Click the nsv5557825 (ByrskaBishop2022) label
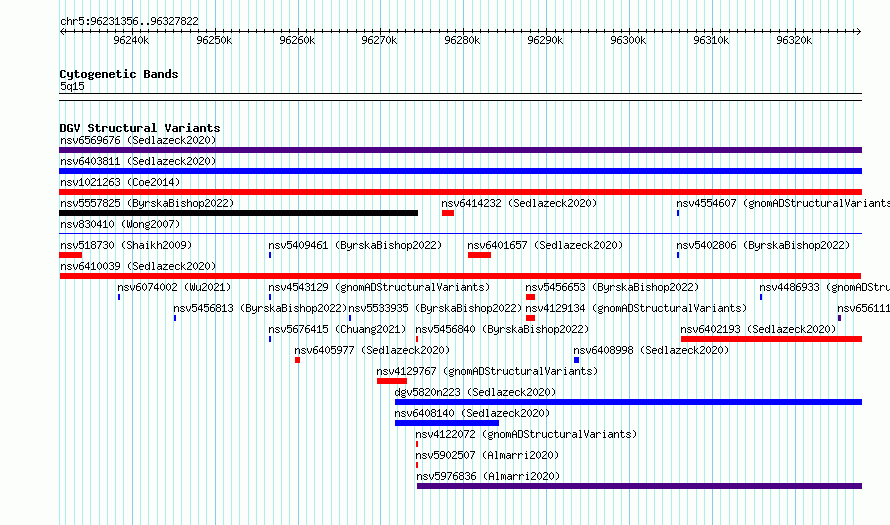Screen dimensions: 890x525 point(147,203)
